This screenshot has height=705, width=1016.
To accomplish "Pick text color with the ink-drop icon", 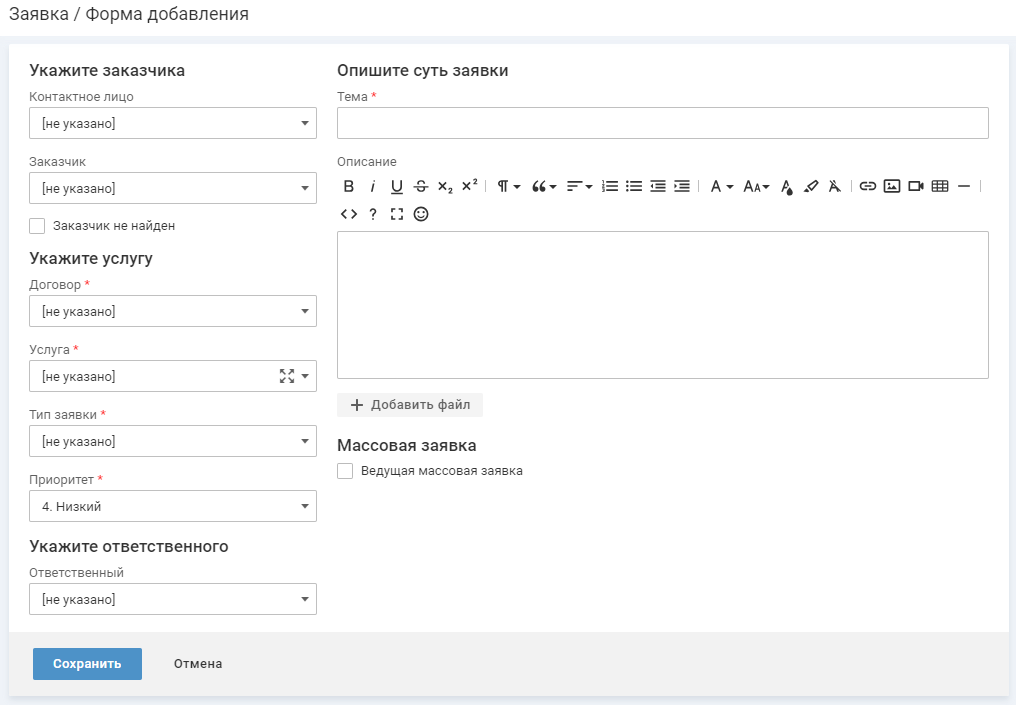I will click(x=787, y=186).
